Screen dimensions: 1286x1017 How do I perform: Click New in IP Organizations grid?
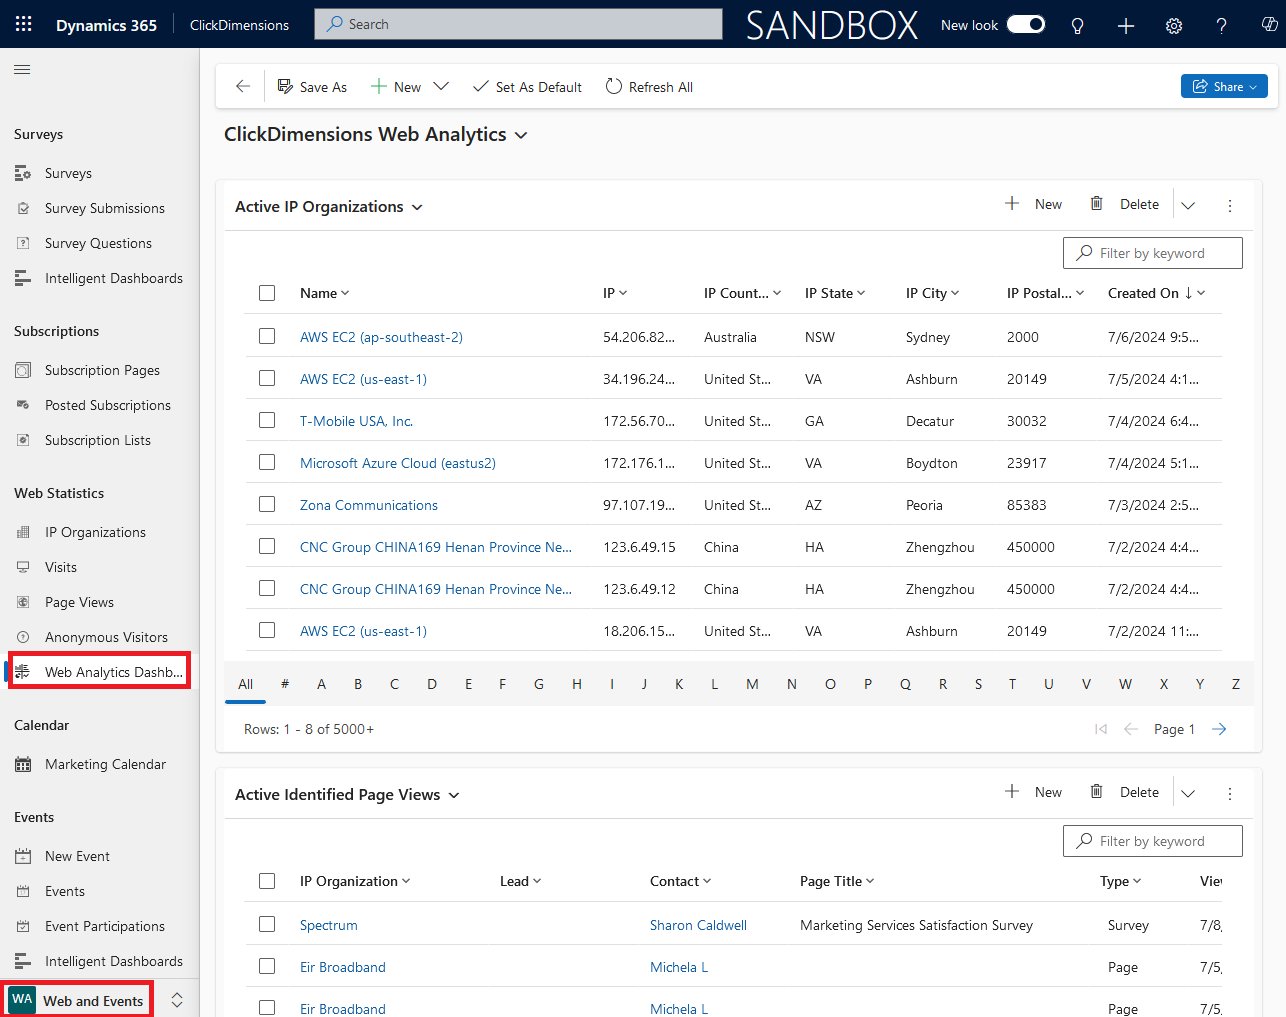1034,204
